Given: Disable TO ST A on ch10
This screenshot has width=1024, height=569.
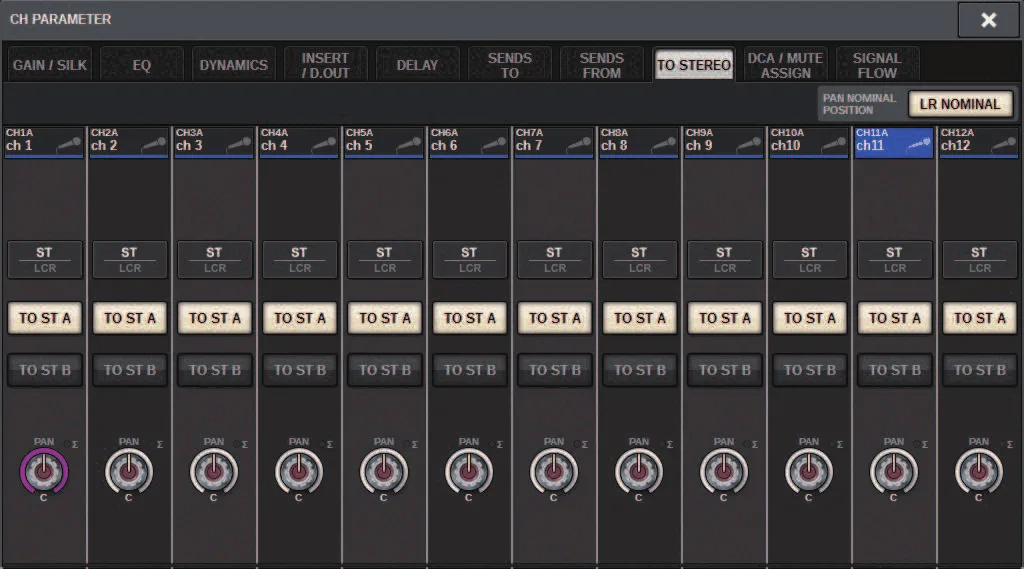Looking at the screenshot, I should click(x=809, y=318).
